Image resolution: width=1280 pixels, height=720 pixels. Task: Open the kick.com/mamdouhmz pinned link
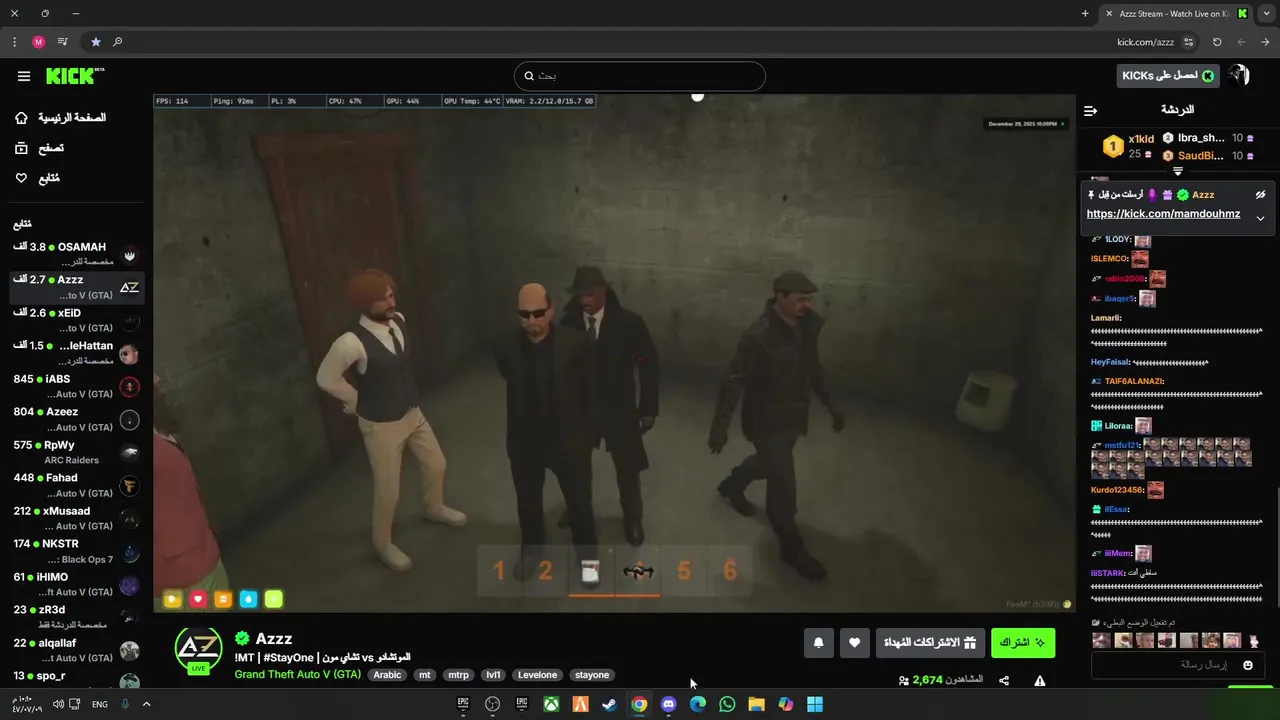coord(1164,214)
